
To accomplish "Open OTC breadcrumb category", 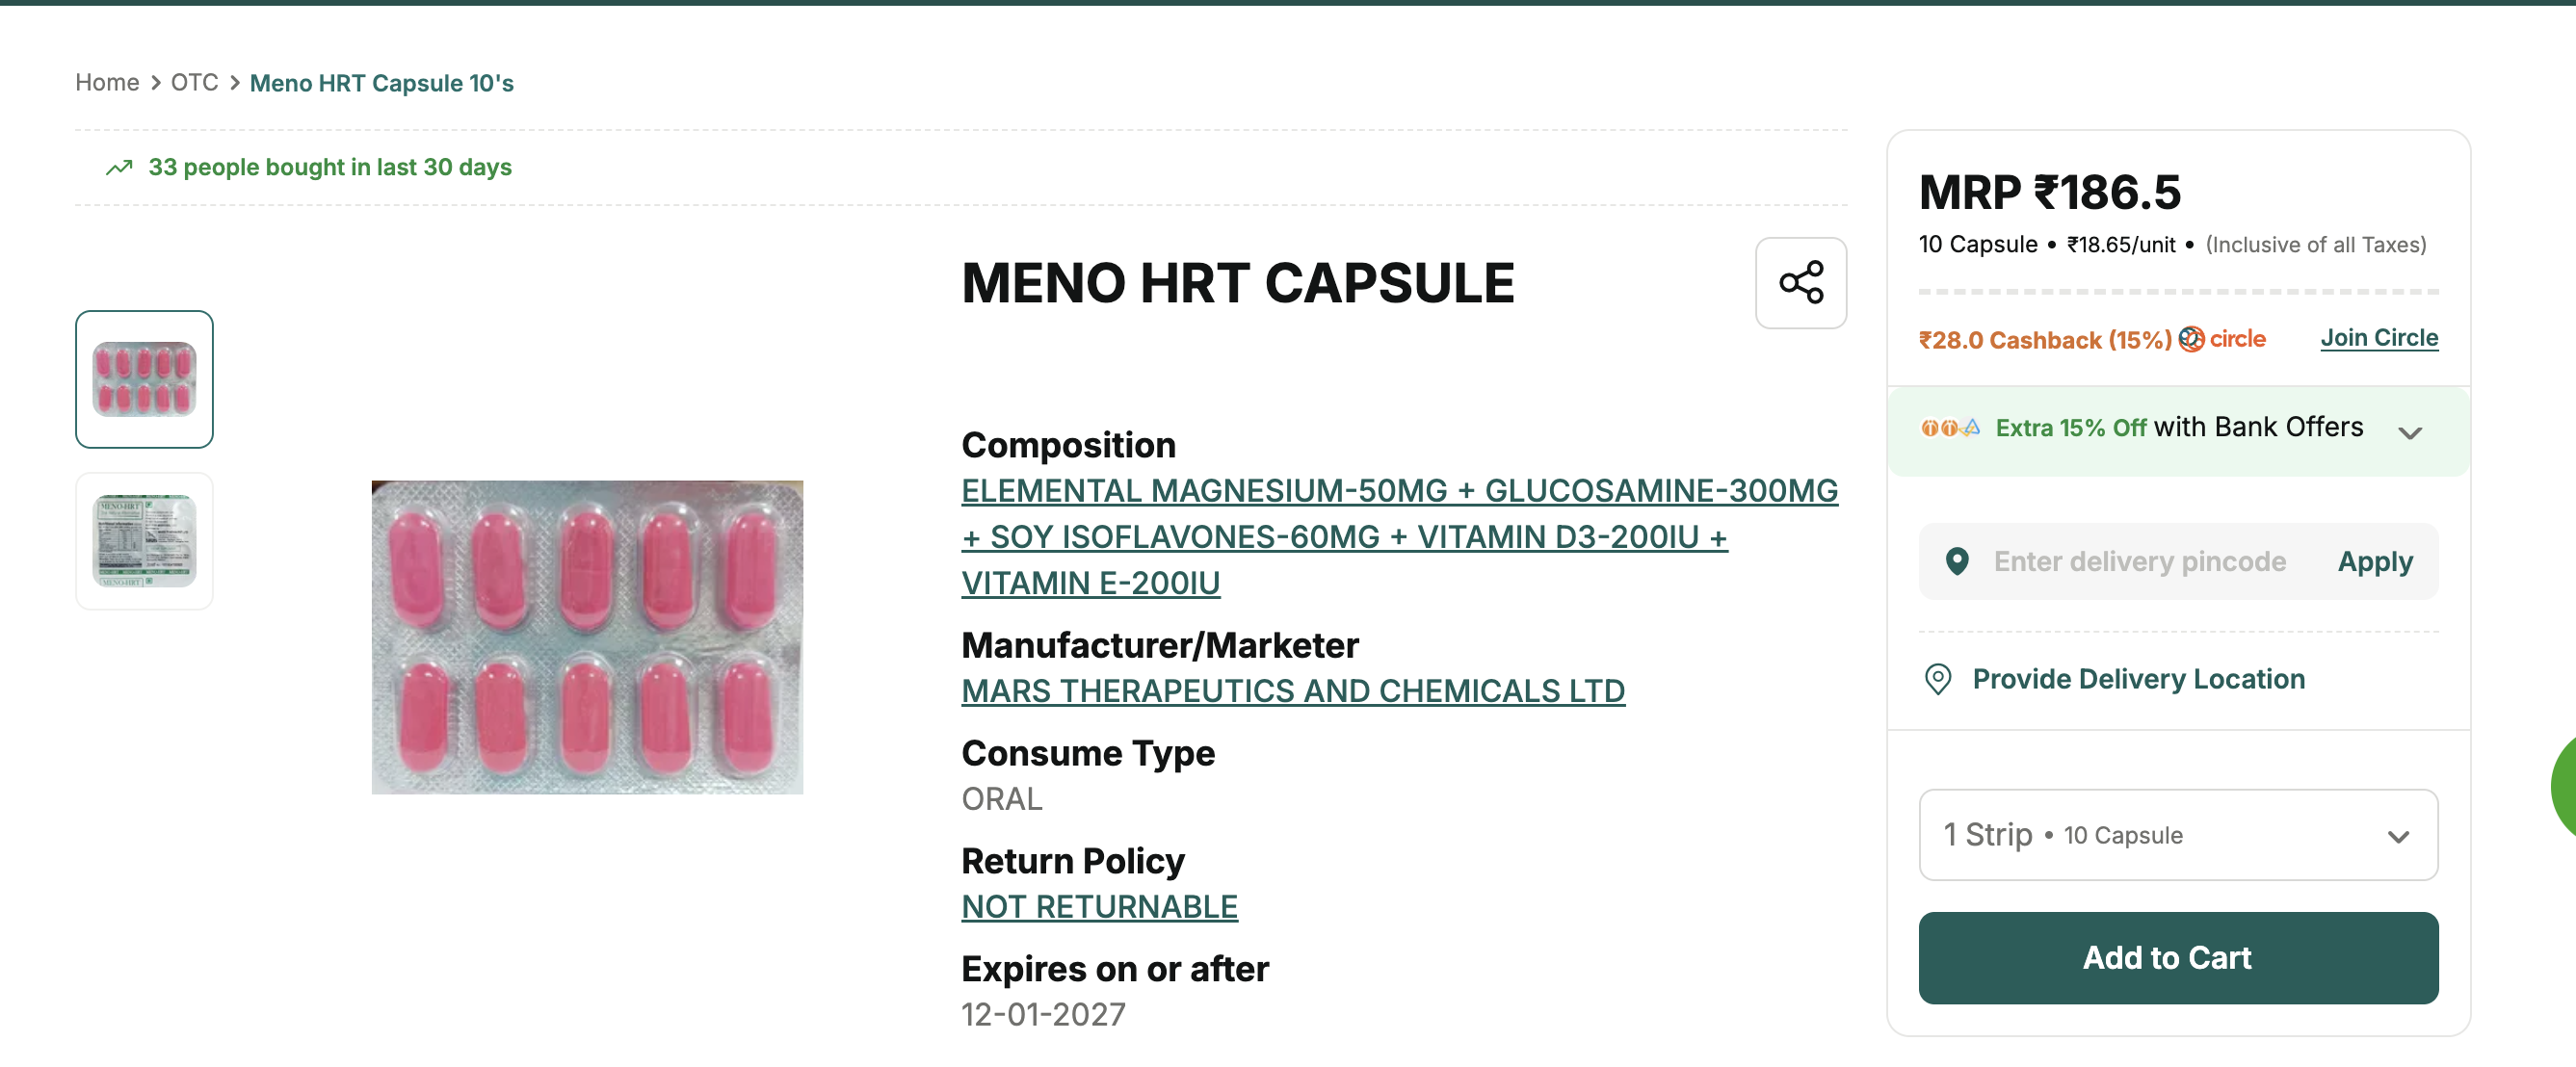I will tap(194, 83).
